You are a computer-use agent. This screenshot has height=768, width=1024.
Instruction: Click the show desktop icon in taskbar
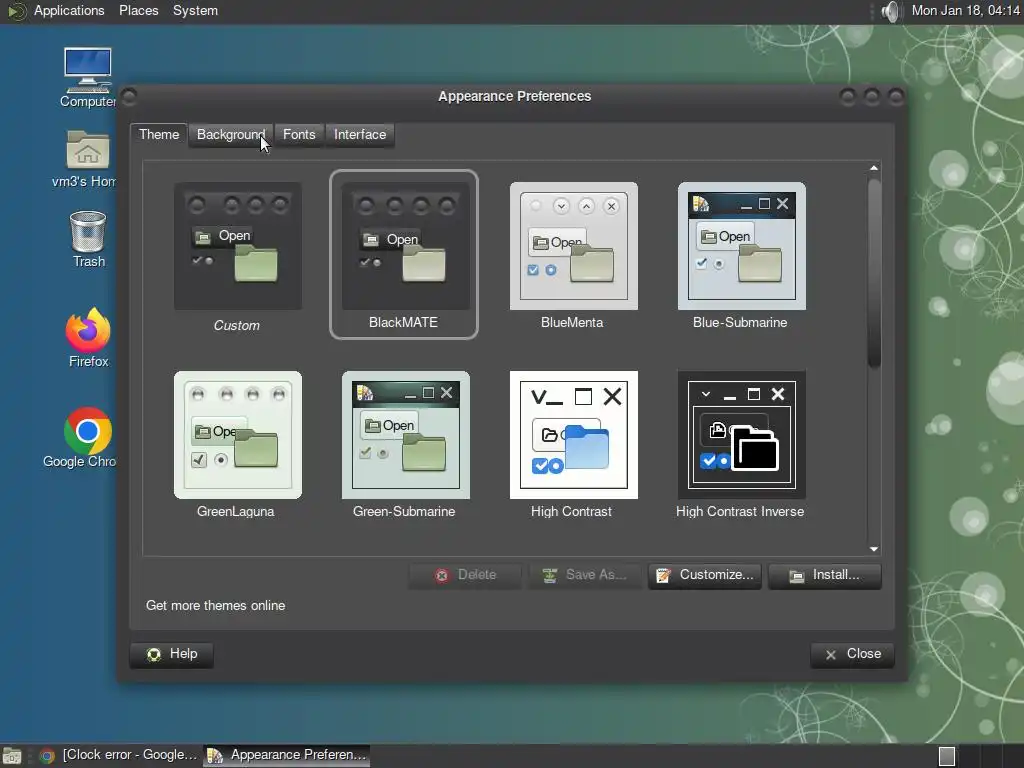pyautogui.click(x=12, y=756)
